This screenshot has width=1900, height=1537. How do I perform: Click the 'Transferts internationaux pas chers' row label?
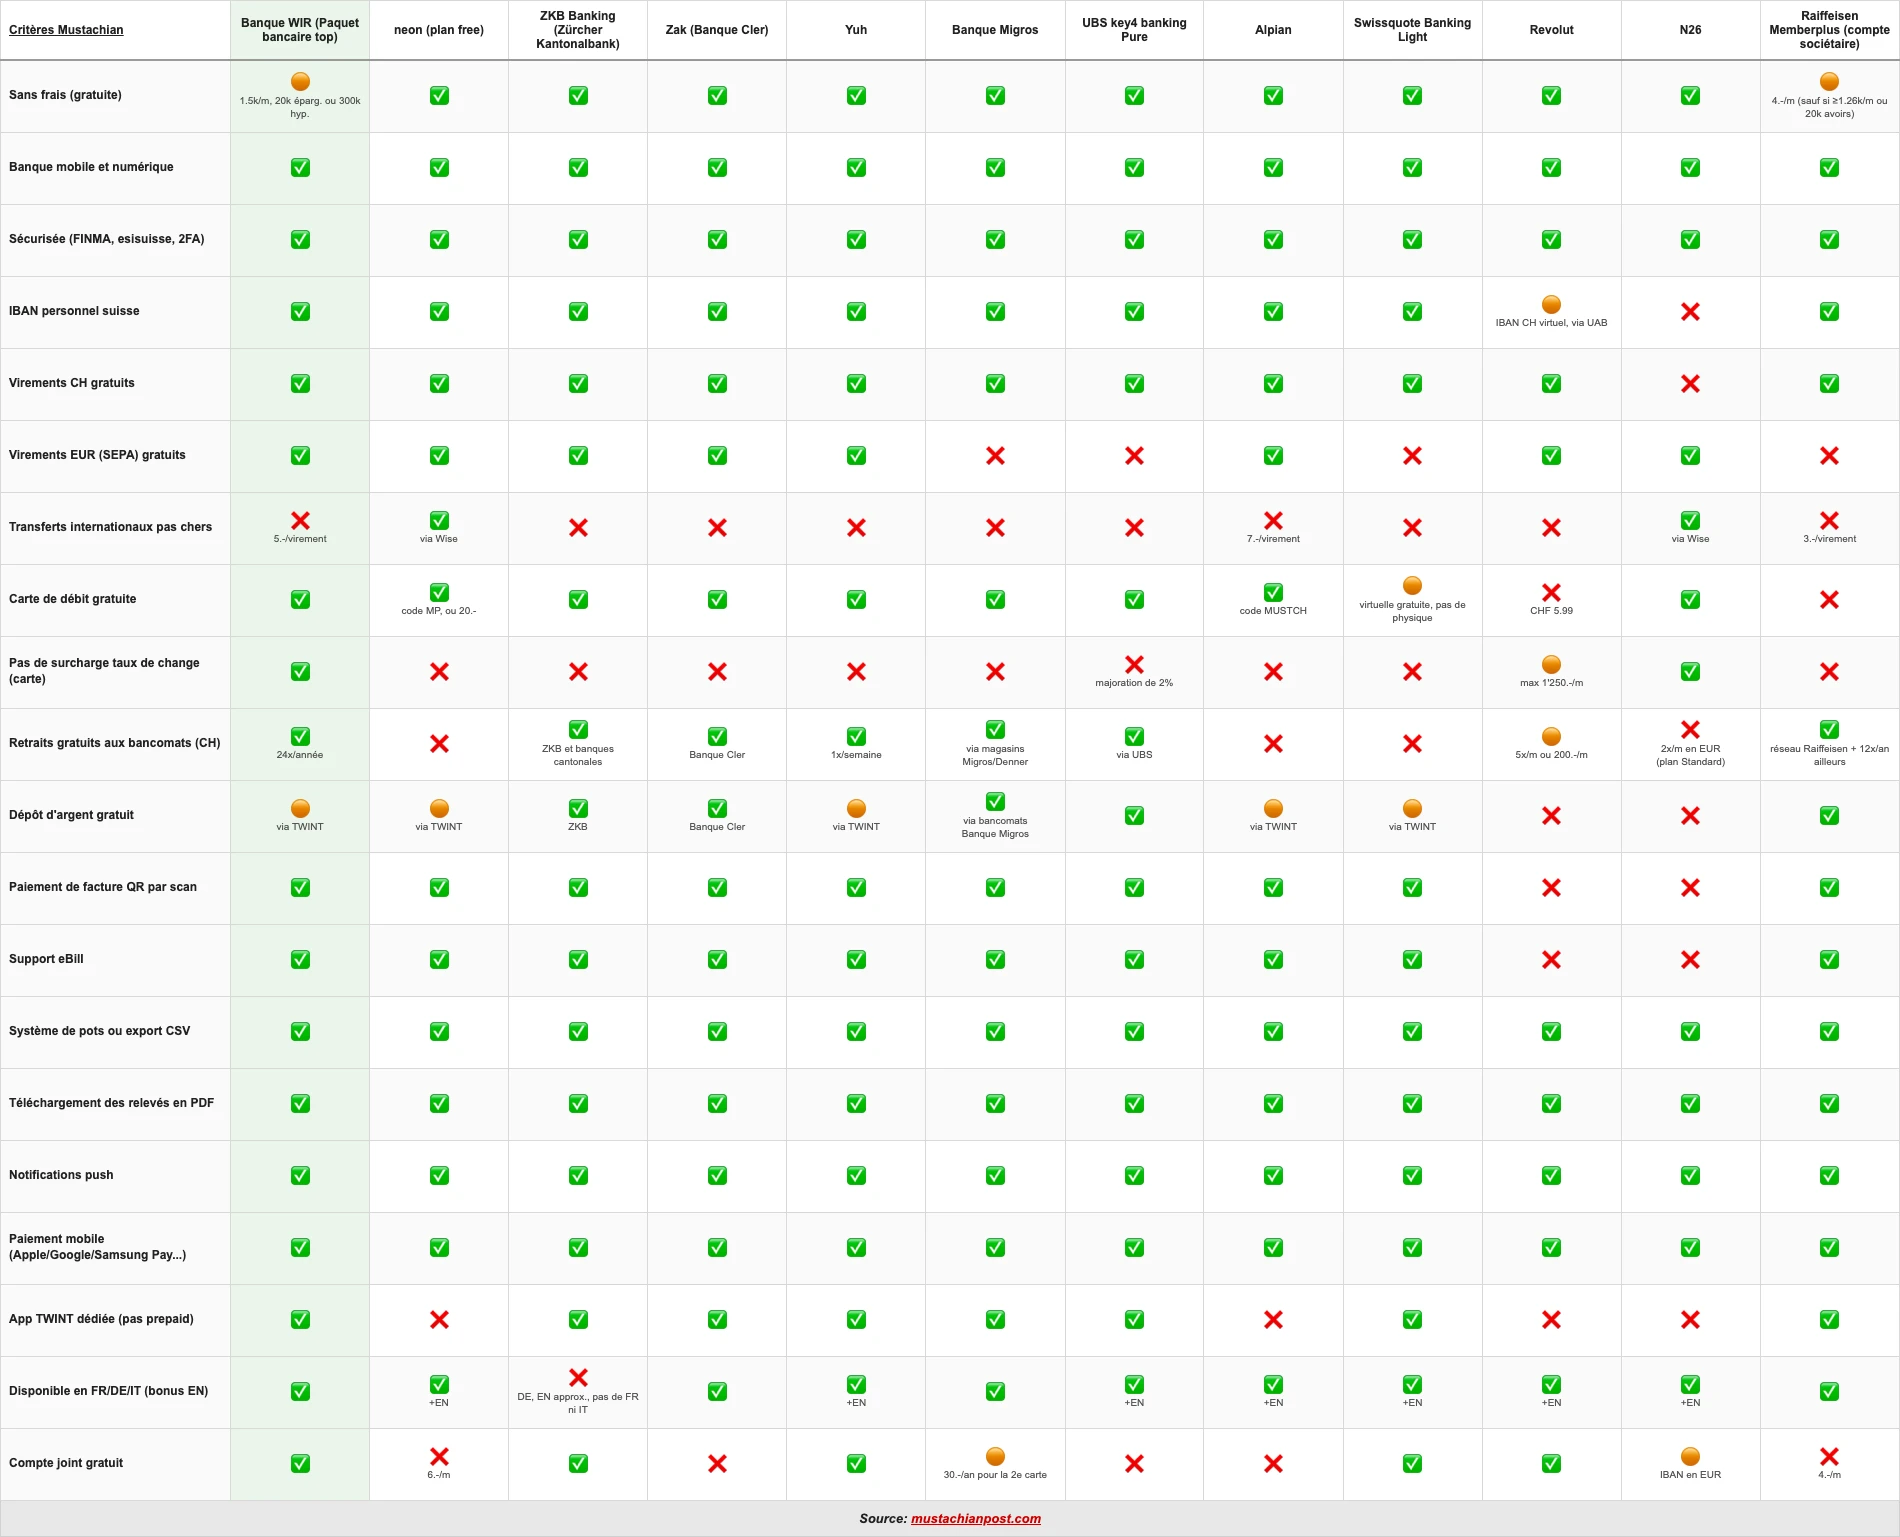pos(110,527)
